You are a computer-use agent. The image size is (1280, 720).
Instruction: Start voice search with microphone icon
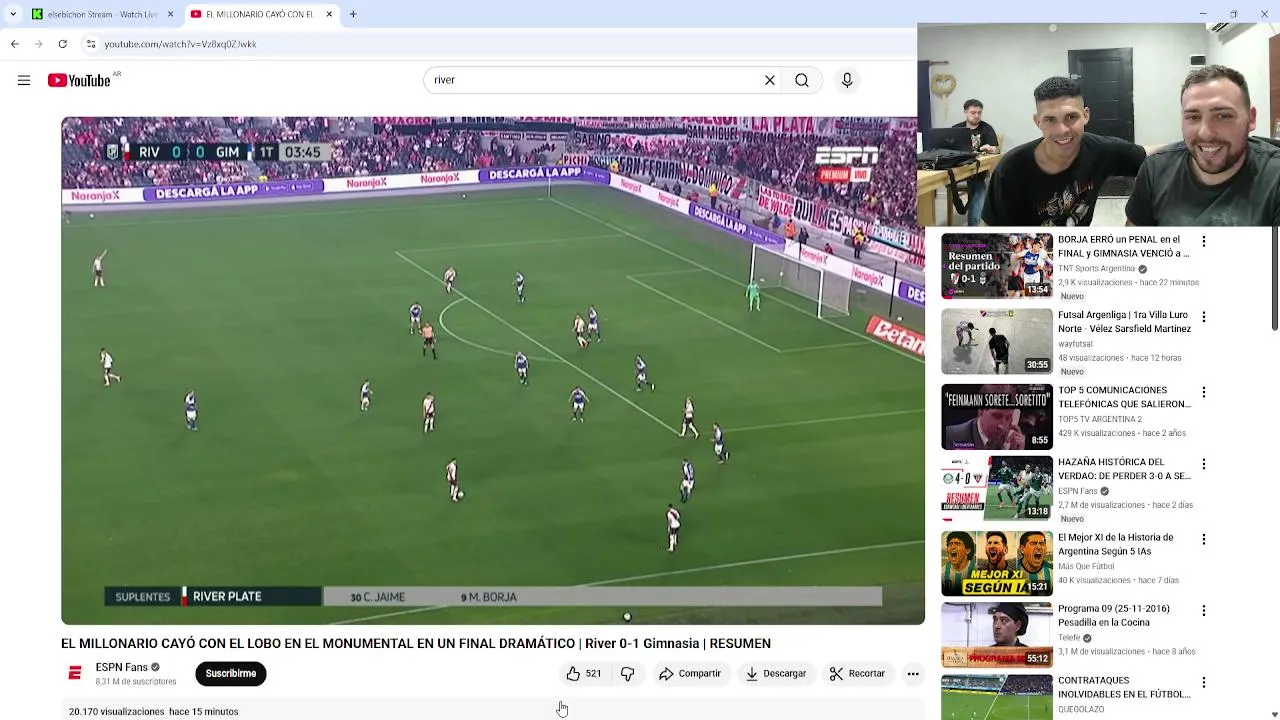[x=847, y=80]
